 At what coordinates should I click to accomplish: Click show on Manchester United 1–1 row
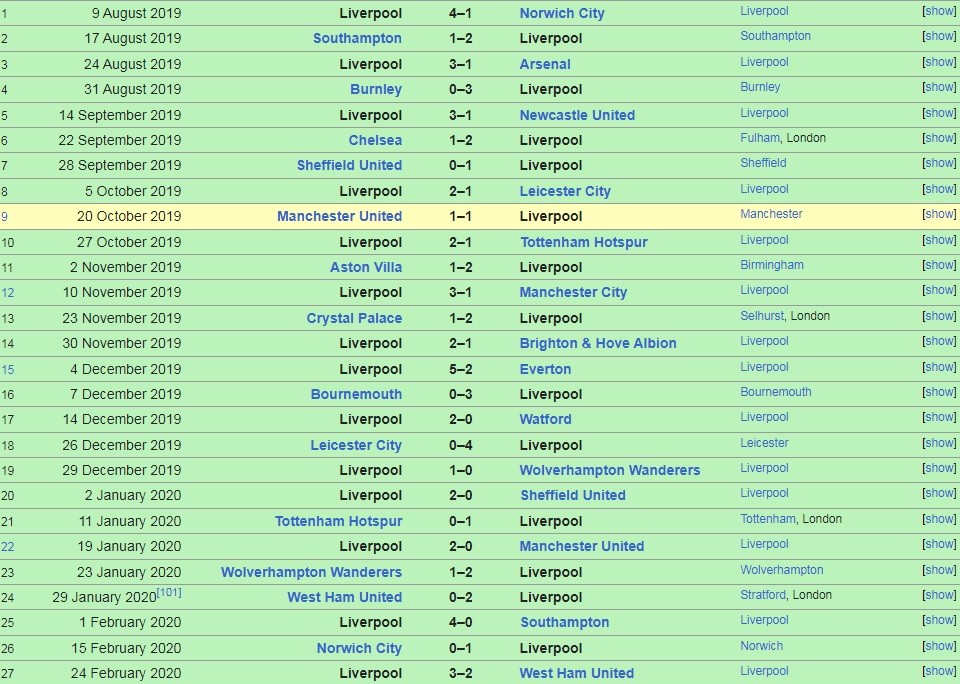[x=939, y=214]
